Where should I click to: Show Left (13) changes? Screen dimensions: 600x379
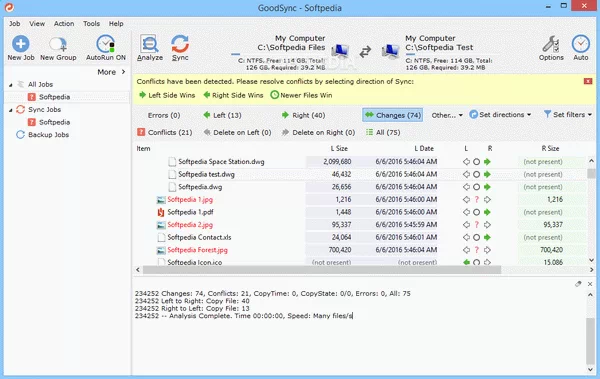pos(222,115)
